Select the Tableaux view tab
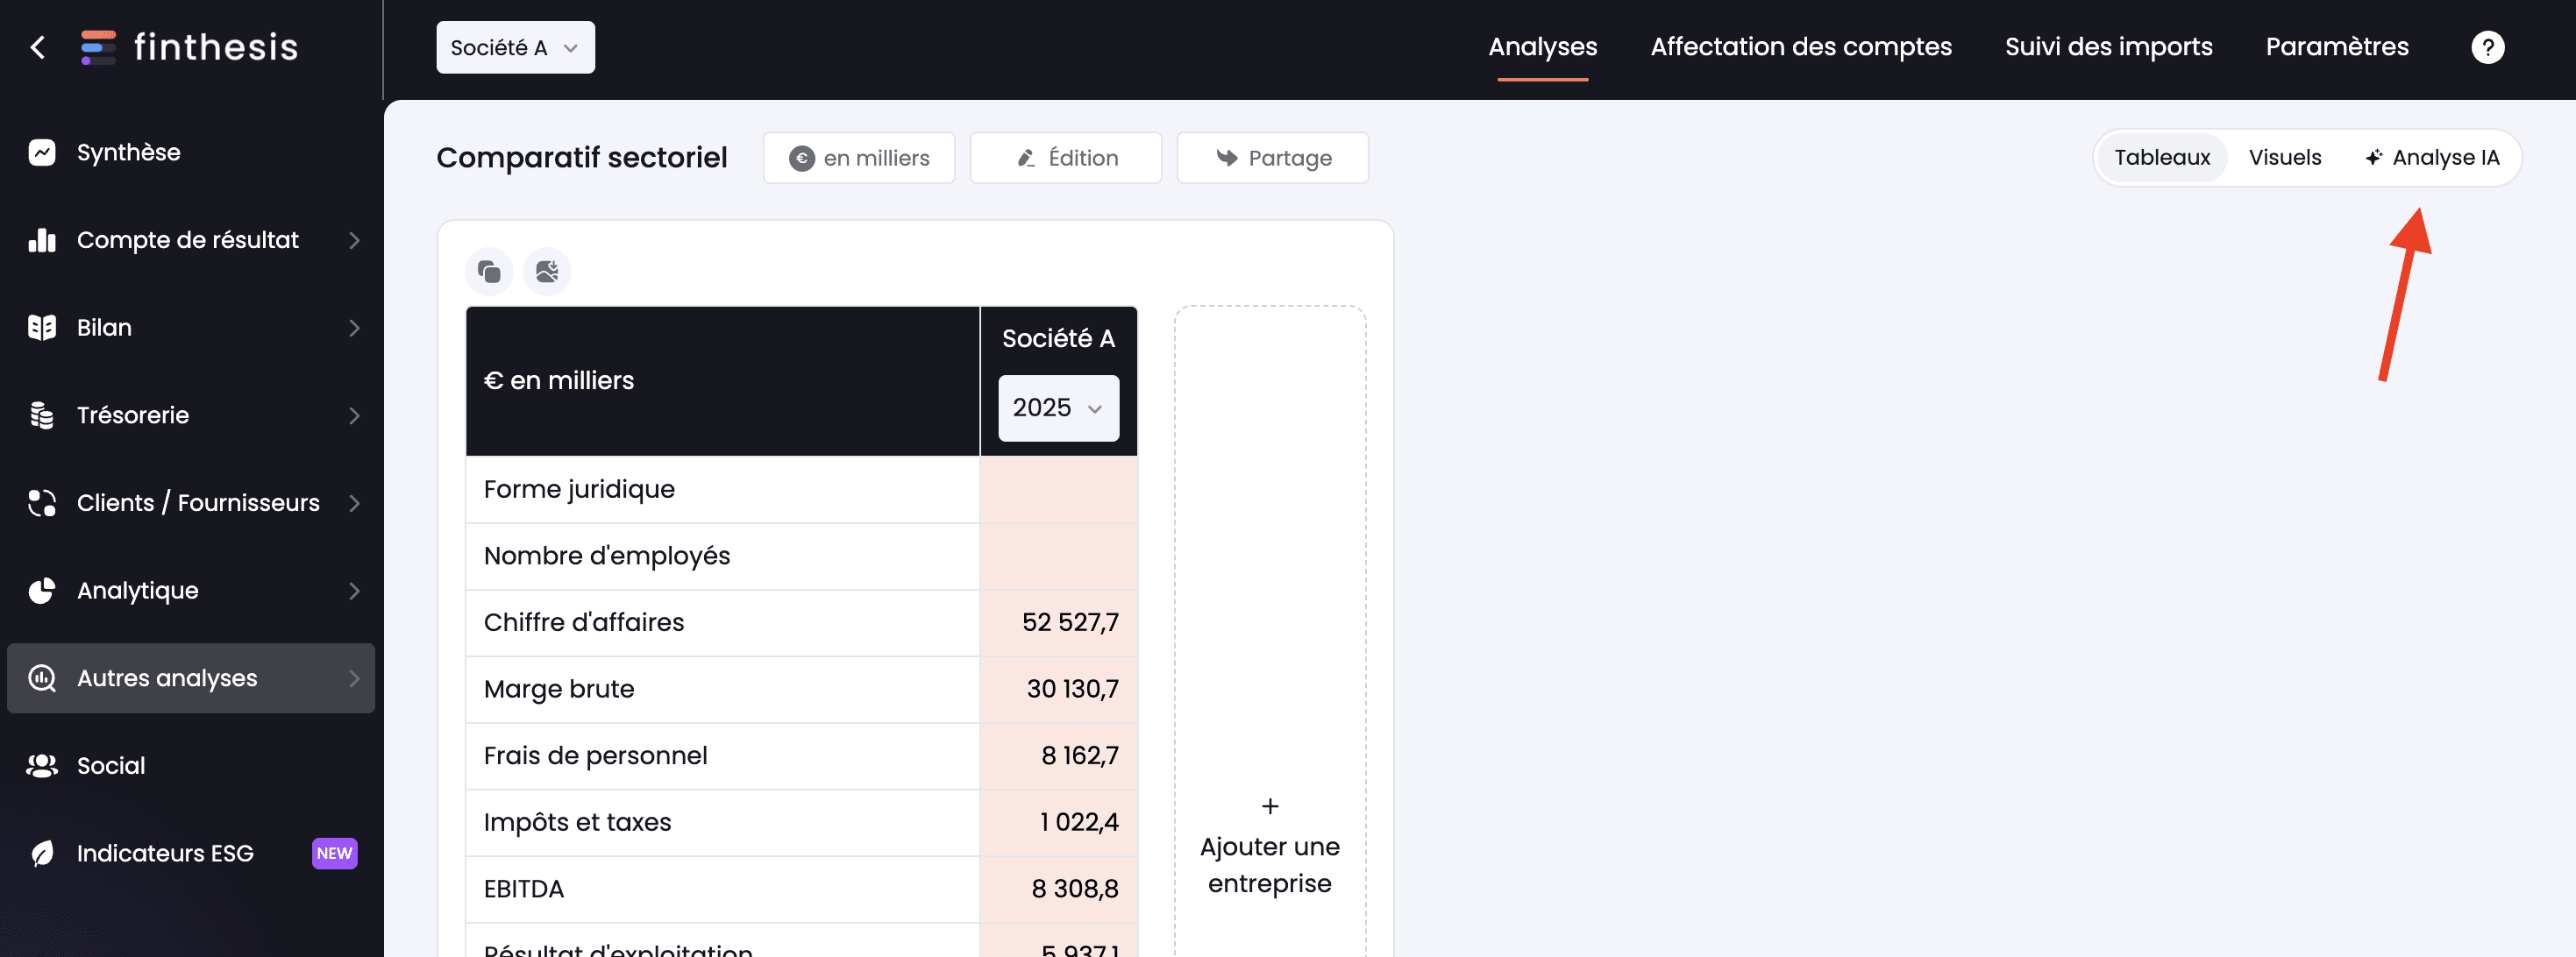This screenshot has height=957, width=2576. click(x=2161, y=158)
